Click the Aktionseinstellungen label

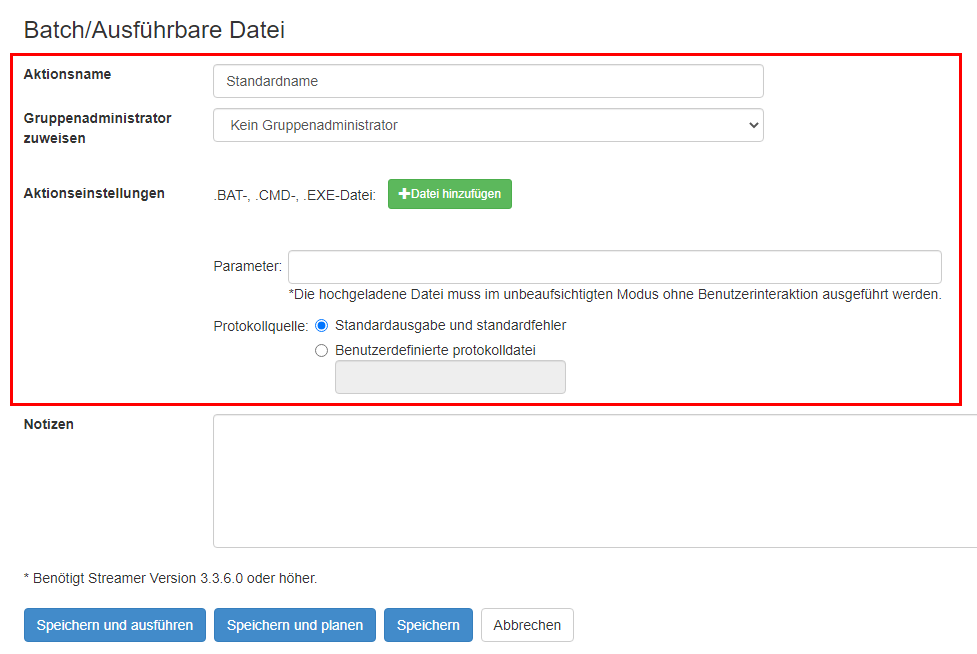pos(94,193)
